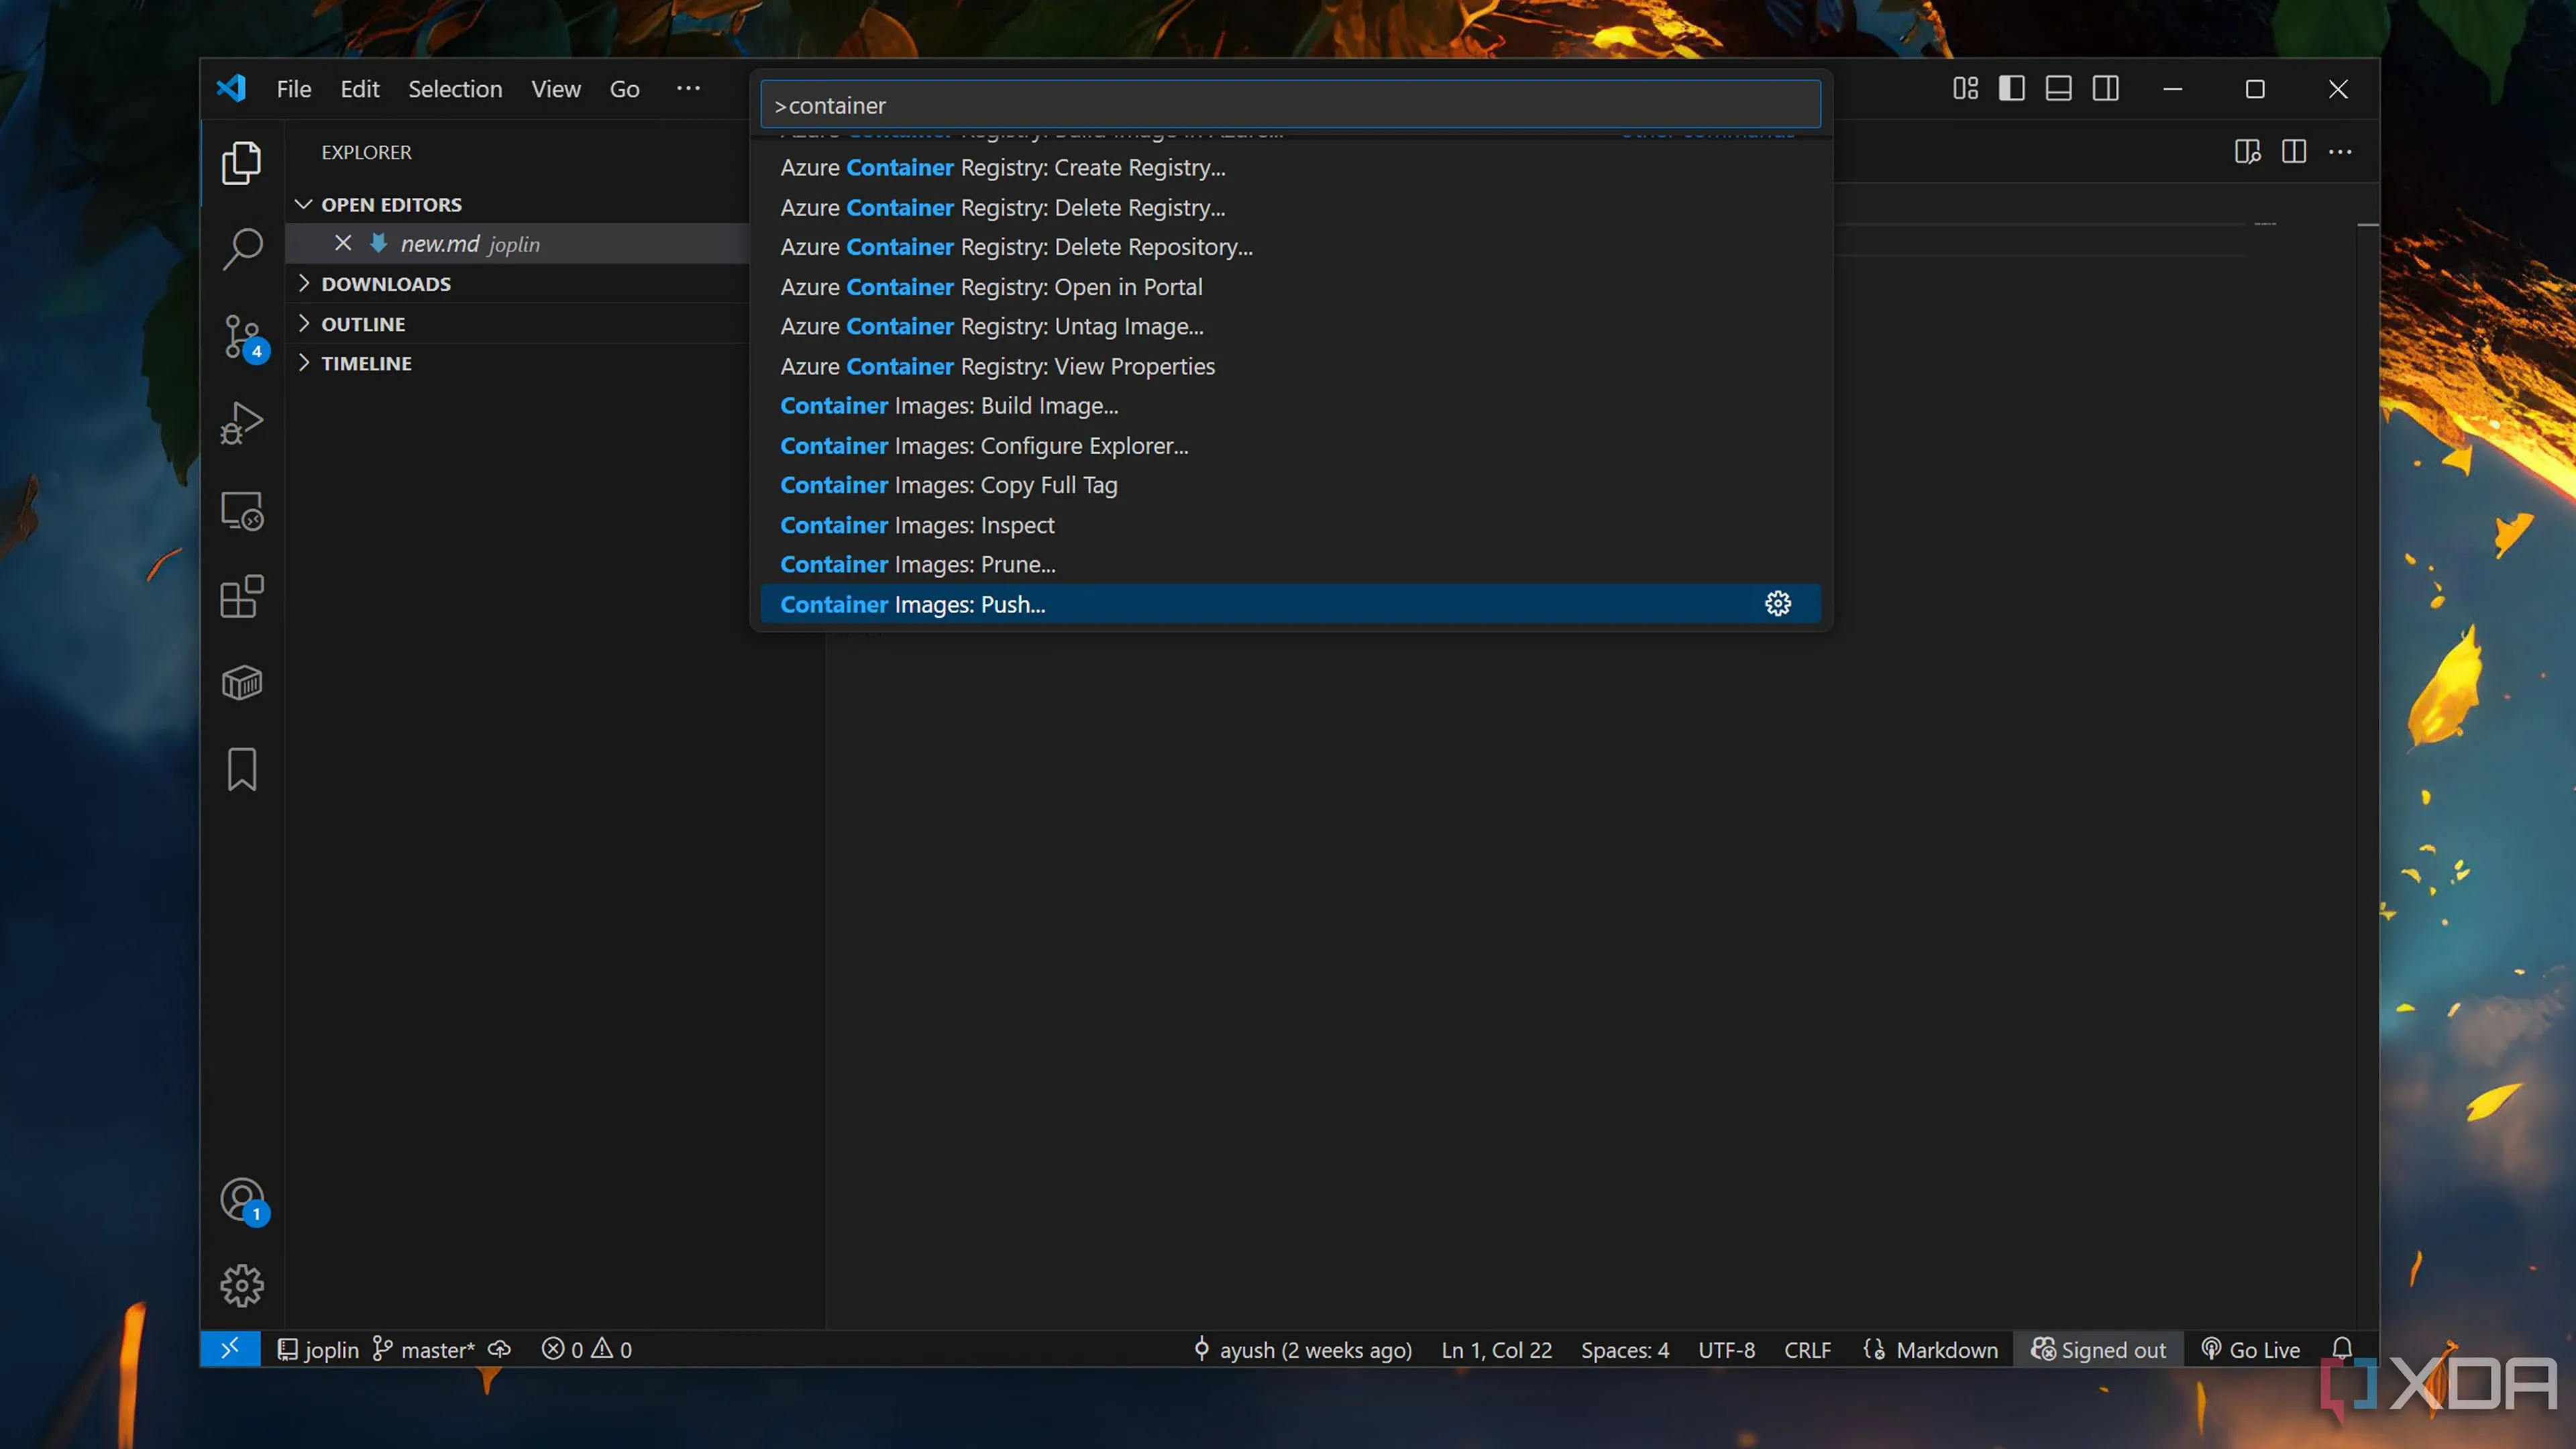
Task: Open the Extensions view
Action: [x=241, y=597]
